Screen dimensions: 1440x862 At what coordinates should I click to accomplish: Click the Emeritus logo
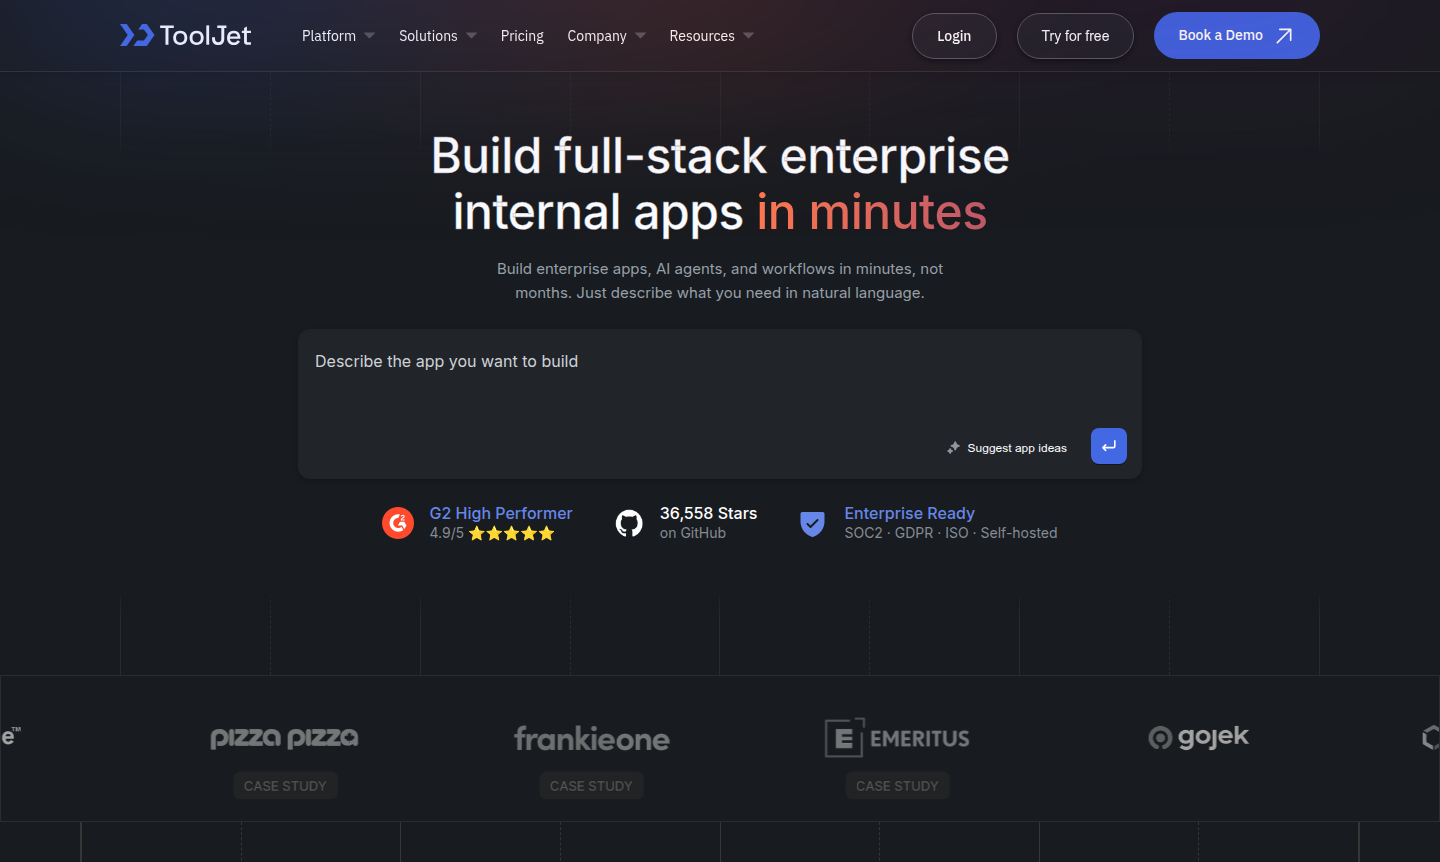tap(897, 738)
